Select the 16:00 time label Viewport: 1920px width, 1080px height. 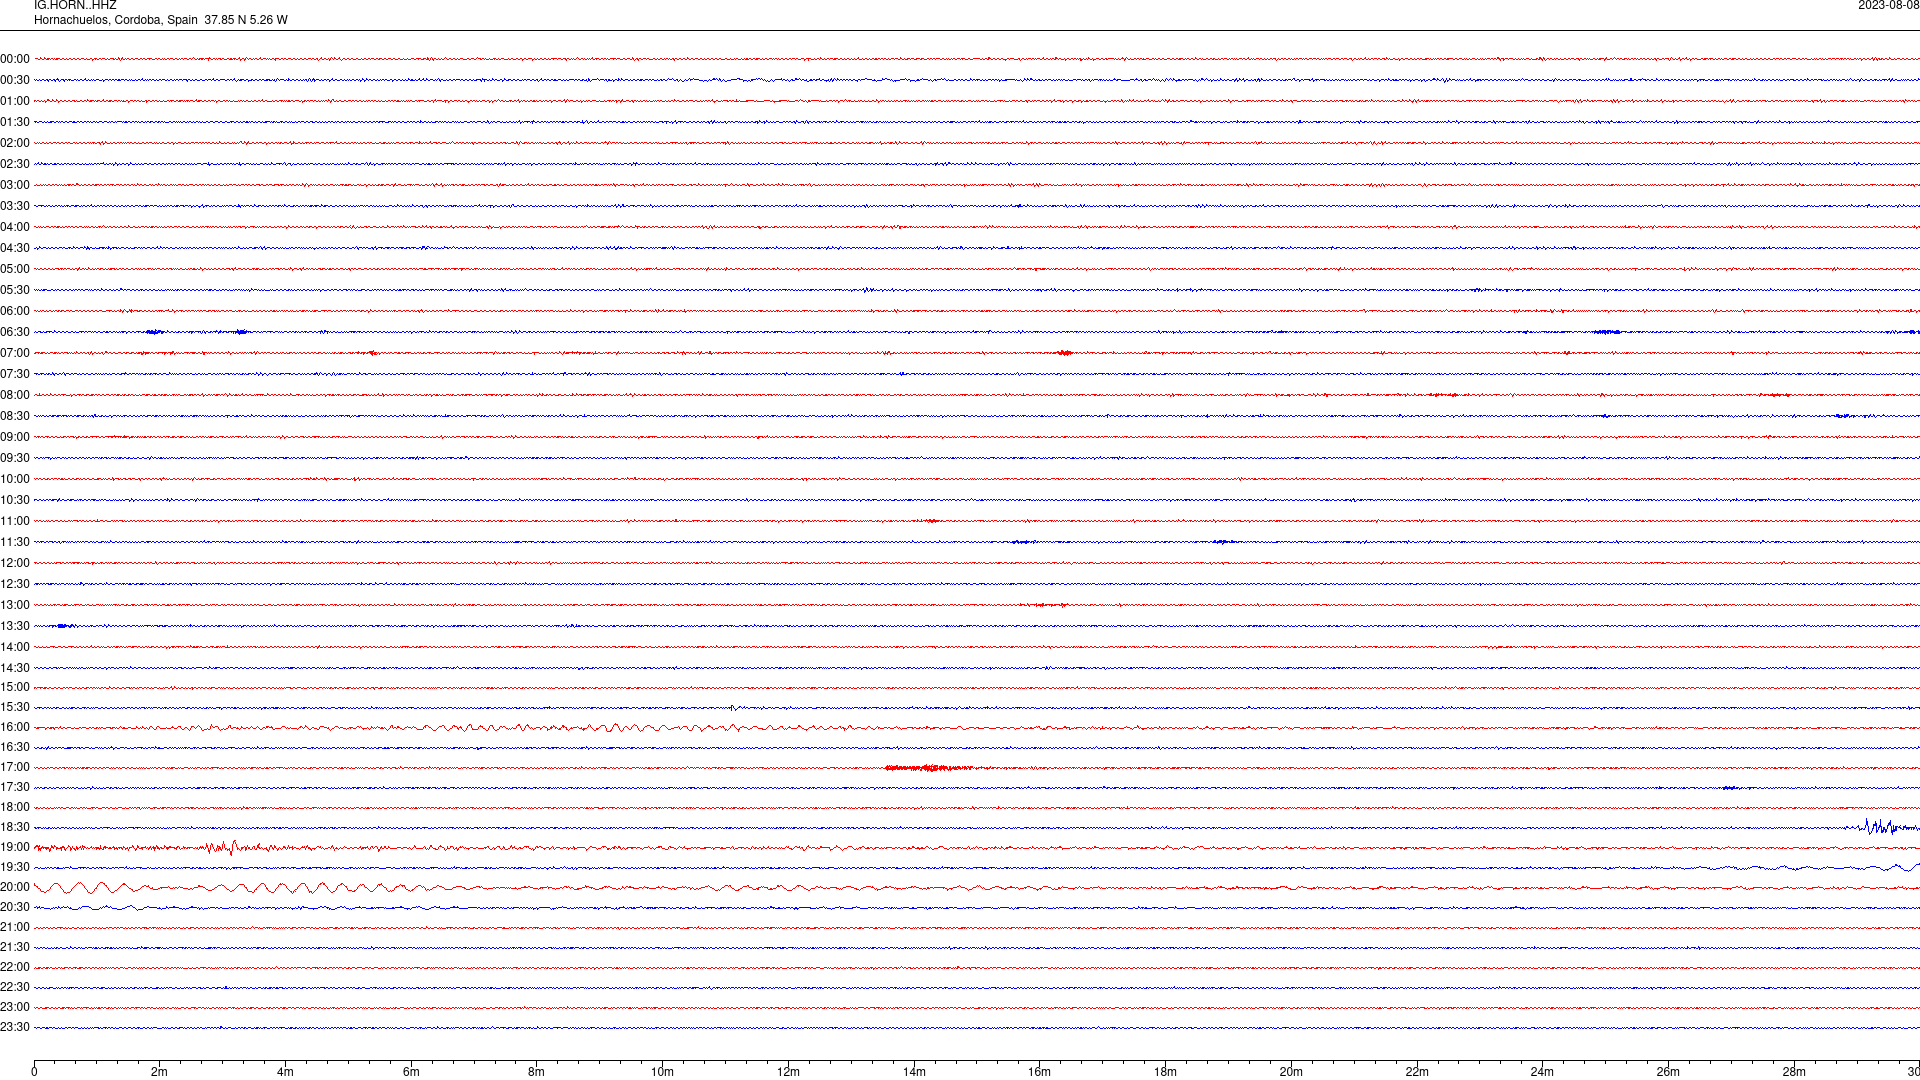pyautogui.click(x=15, y=727)
